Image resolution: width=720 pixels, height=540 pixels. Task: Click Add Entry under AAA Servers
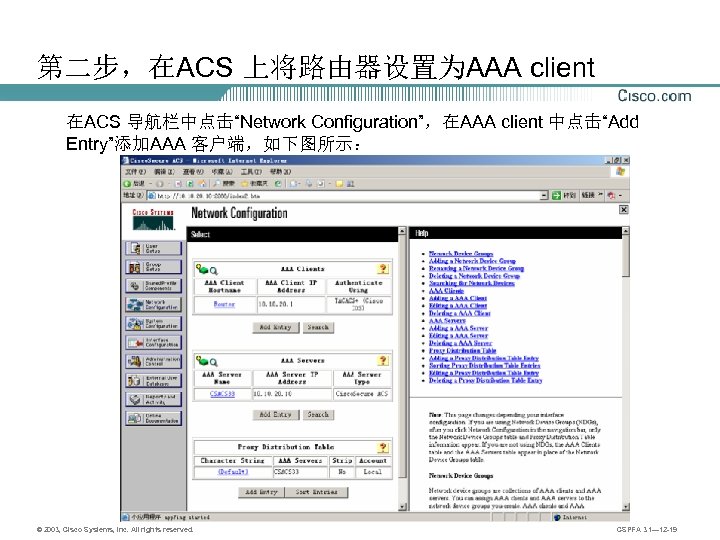coord(276,415)
